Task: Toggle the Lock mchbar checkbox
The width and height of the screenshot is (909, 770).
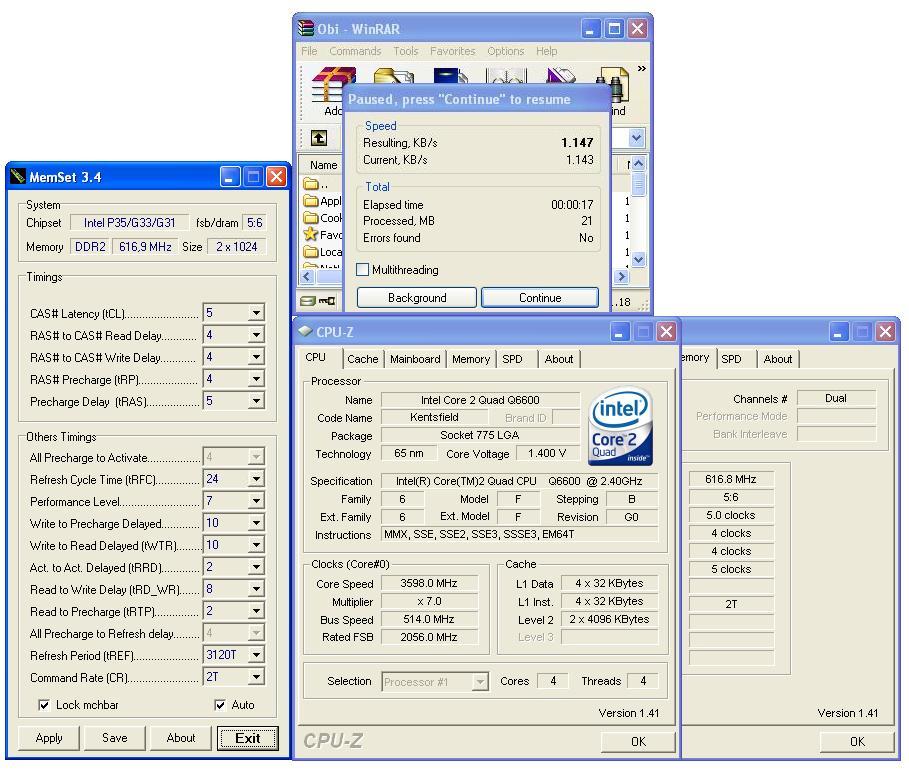Action: tap(43, 705)
